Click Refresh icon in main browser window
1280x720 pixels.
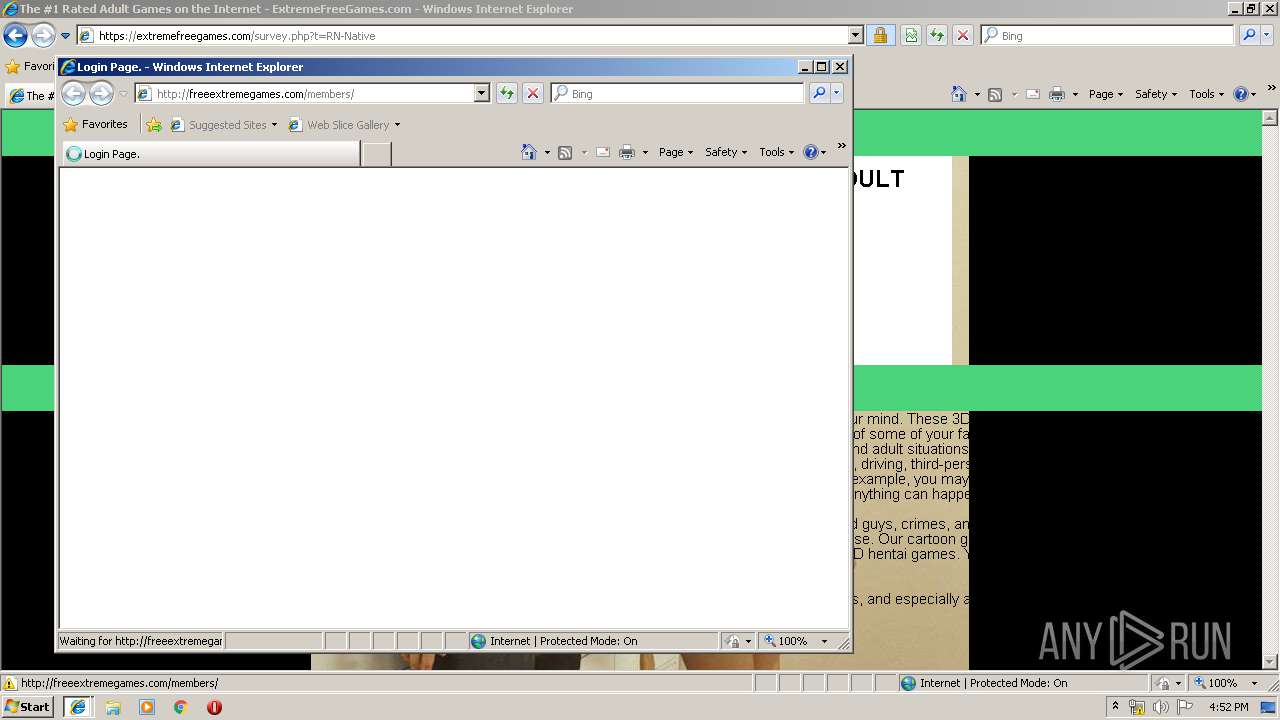pyautogui.click(x=937, y=35)
